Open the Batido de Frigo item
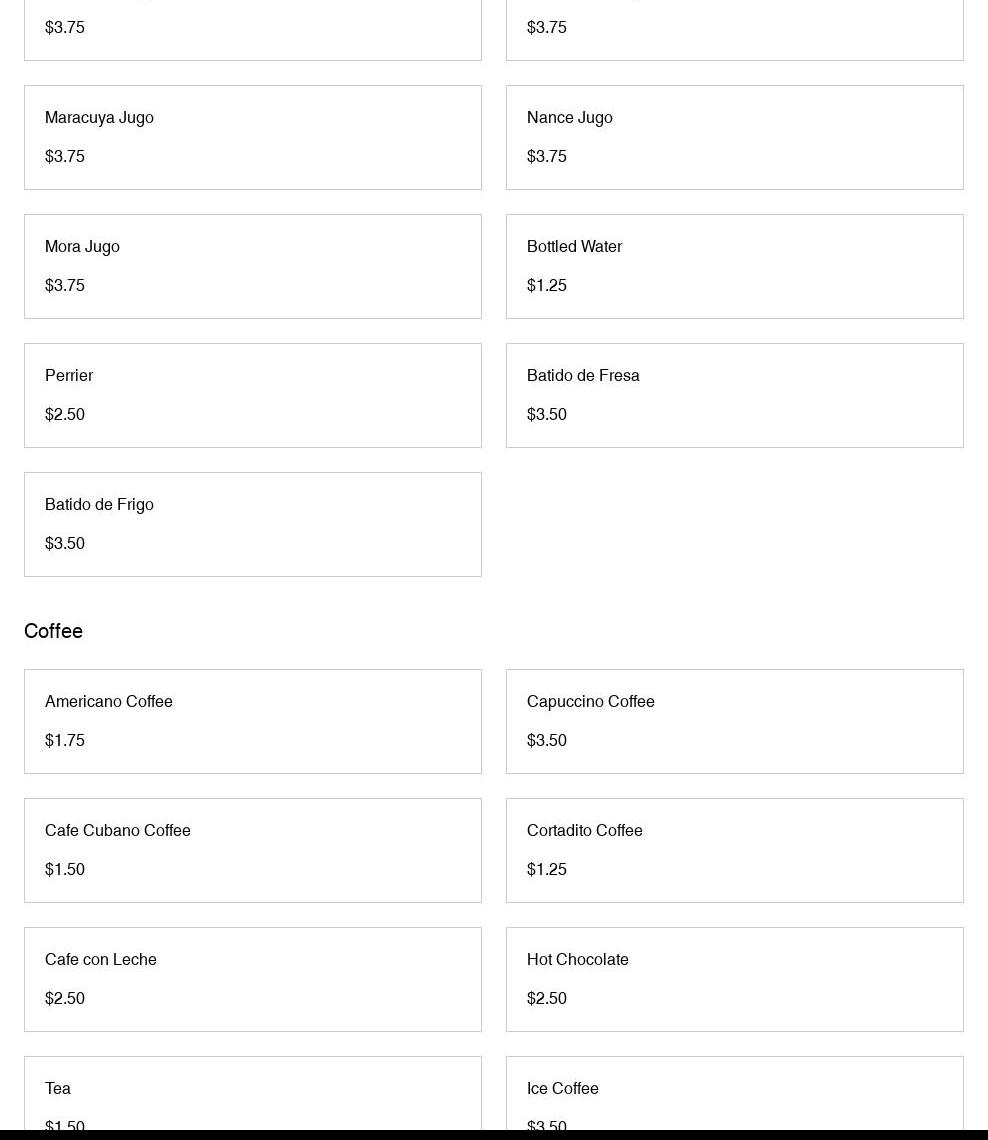Image resolution: width=988 pixels, height=1140 pixels. pyautogui.click(x=252, y=524)
